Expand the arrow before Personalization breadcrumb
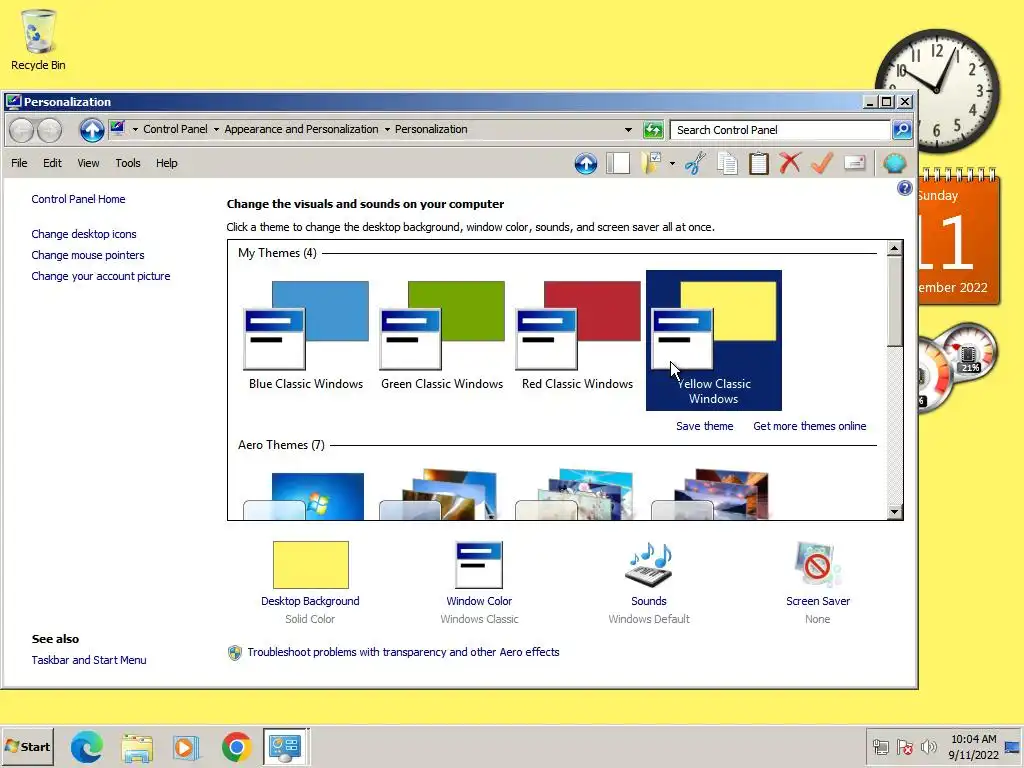The image size is (1024, 768). click(387, 129)
